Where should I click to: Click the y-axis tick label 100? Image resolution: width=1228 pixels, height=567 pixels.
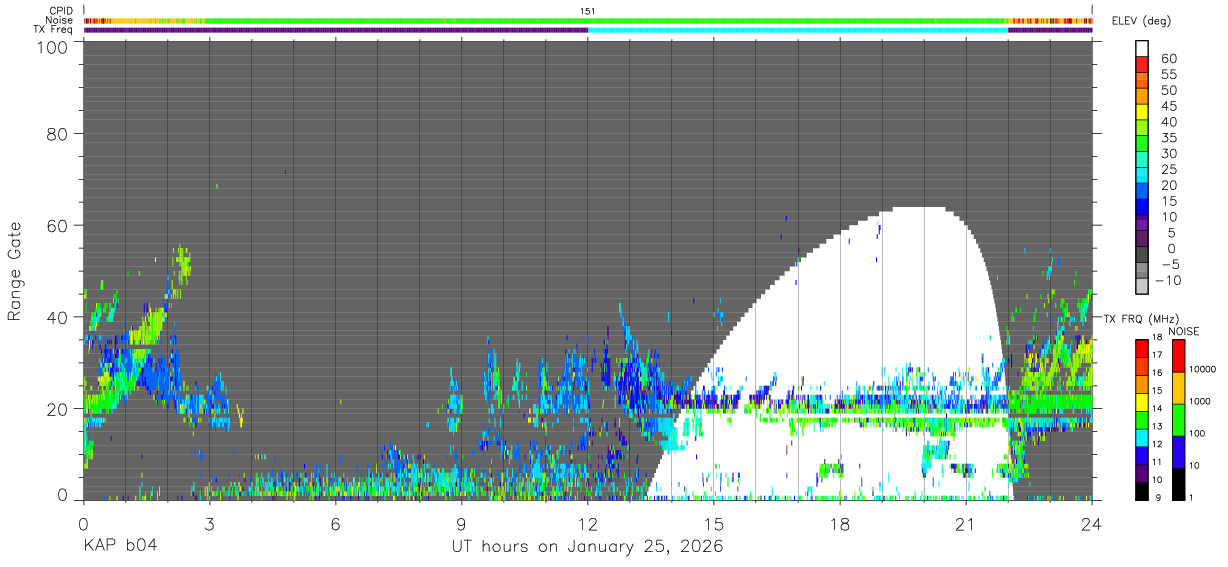[x=52, y=47]
